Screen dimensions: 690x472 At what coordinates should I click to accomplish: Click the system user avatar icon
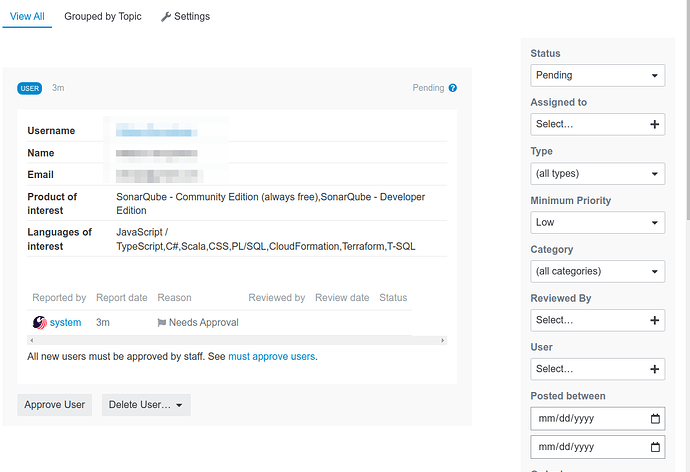(40, 322)
